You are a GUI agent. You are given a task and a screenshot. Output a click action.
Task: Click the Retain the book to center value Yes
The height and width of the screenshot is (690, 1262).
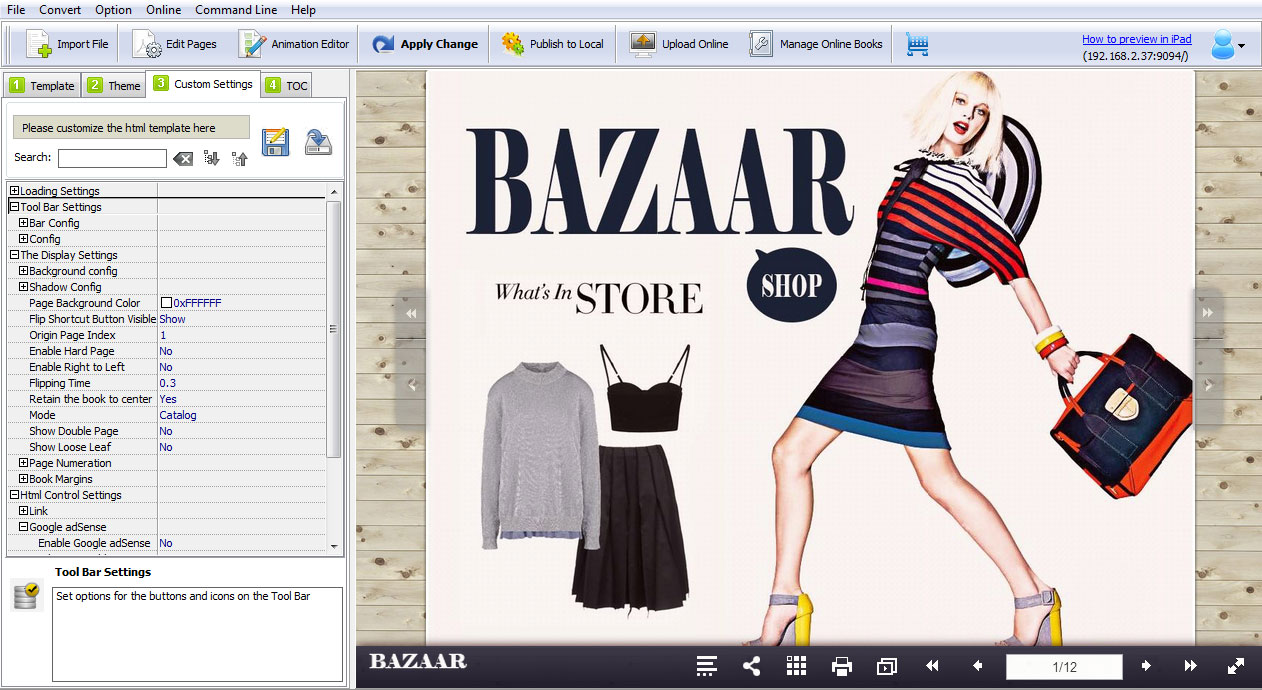168,399
